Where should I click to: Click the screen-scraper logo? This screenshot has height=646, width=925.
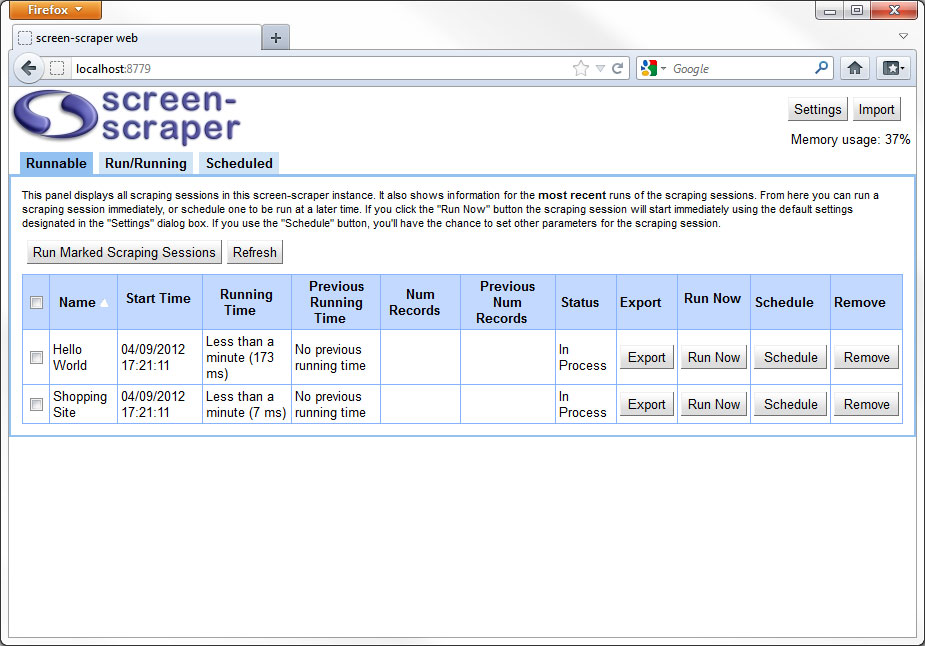point(127,116)
